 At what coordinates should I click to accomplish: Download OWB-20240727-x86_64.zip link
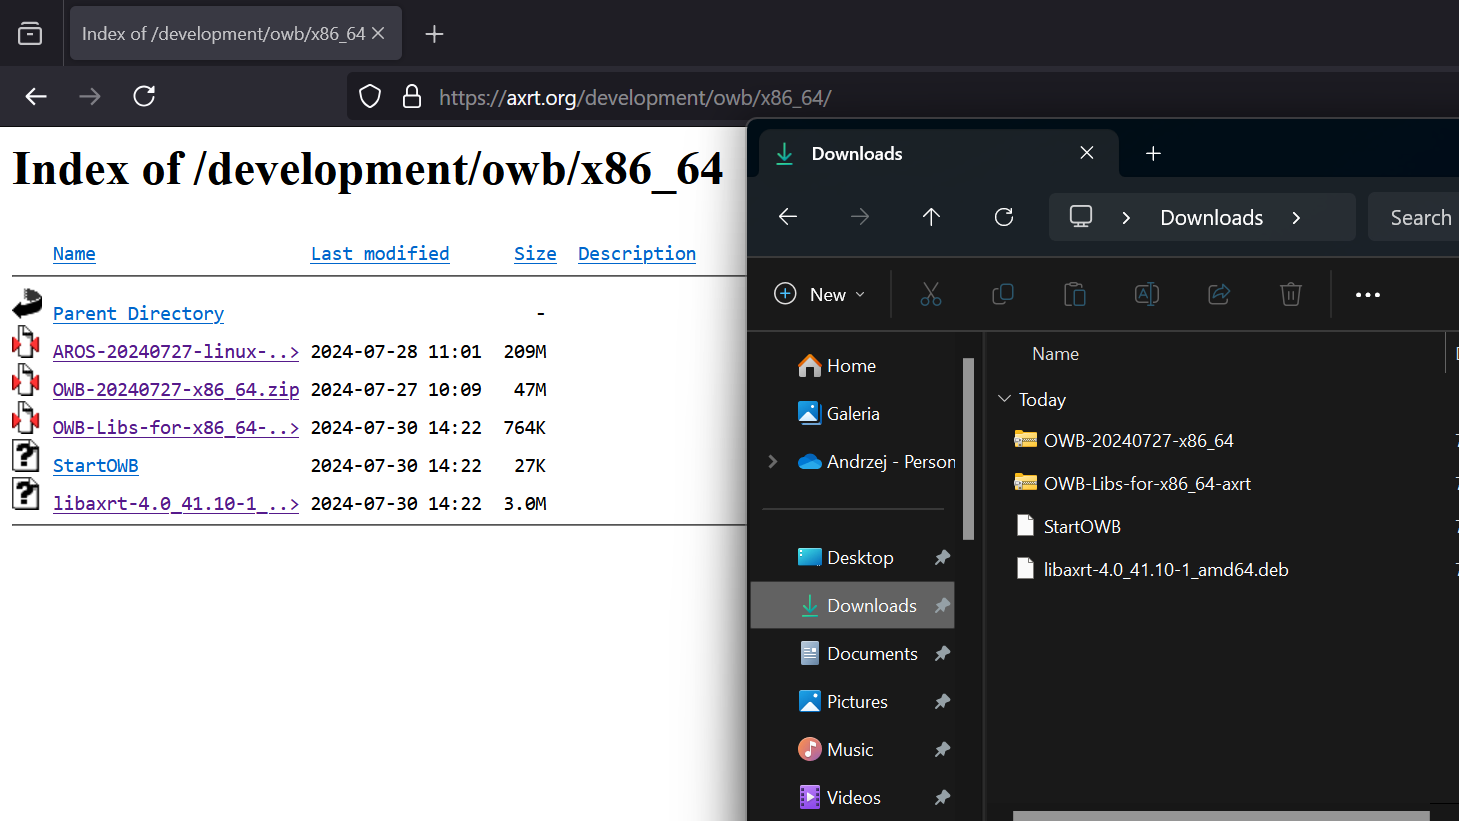176,390
